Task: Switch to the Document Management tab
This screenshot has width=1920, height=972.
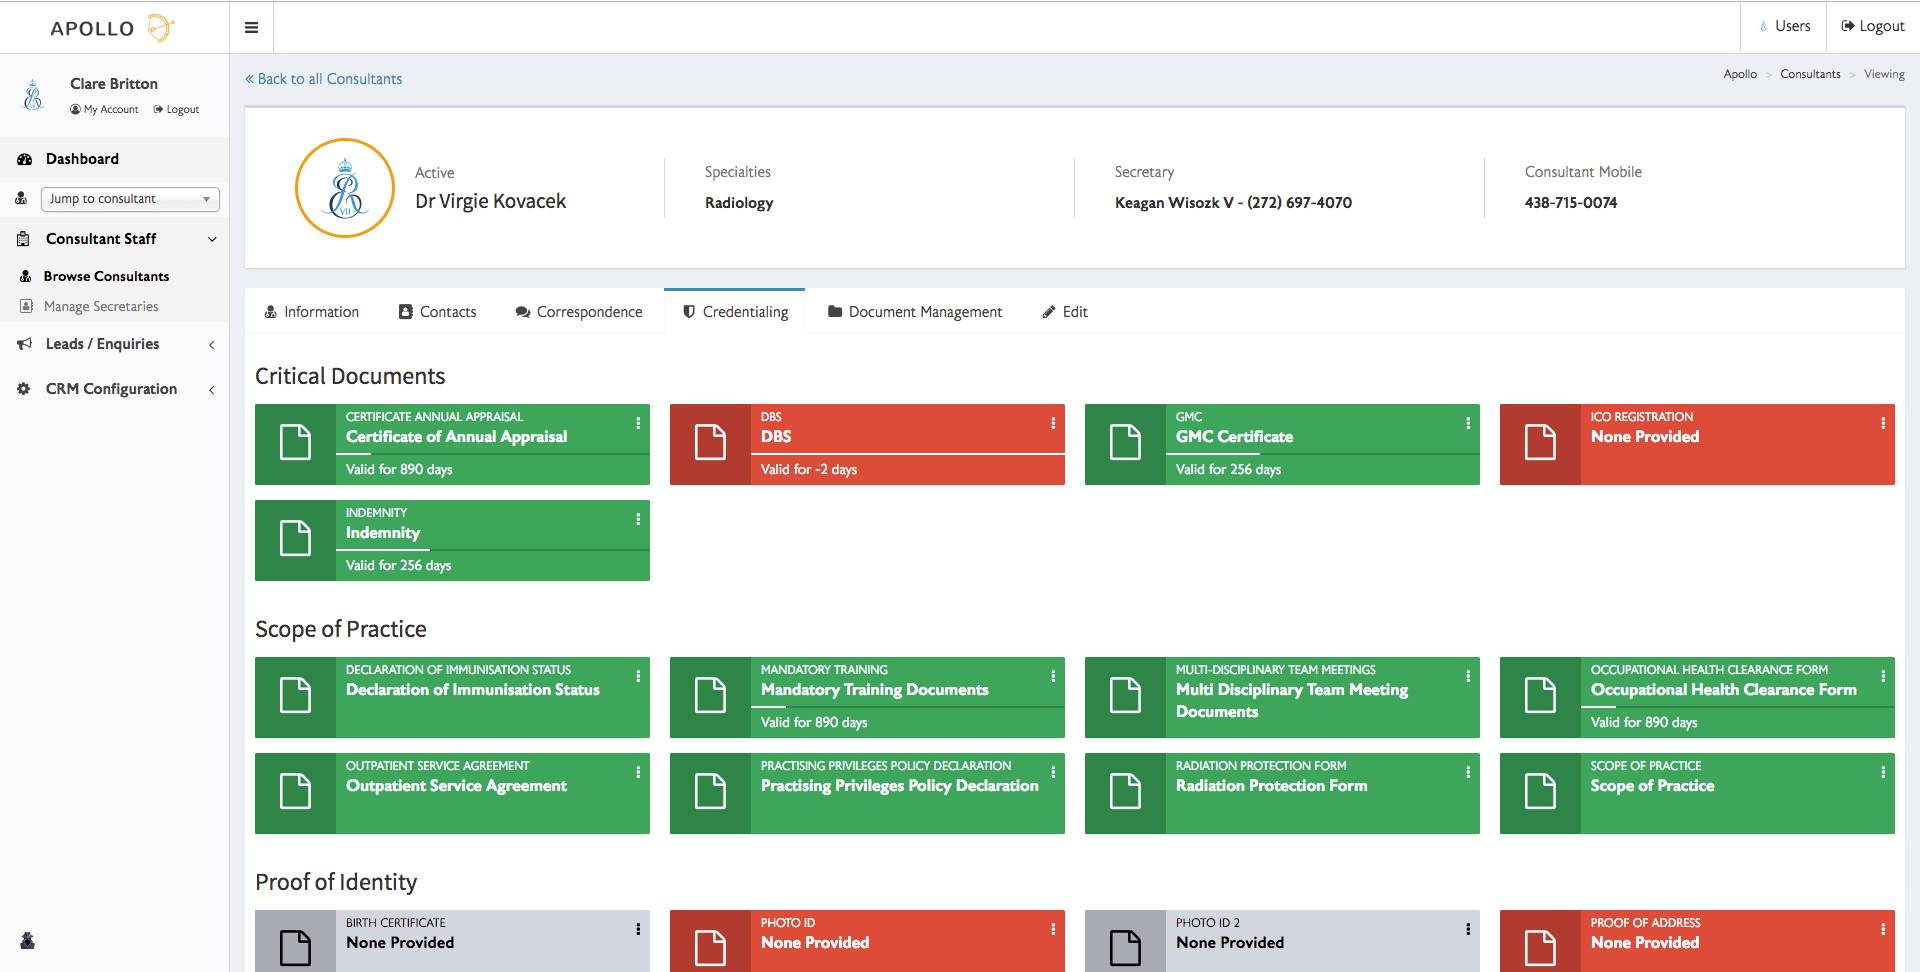Action: coord(915,312)
